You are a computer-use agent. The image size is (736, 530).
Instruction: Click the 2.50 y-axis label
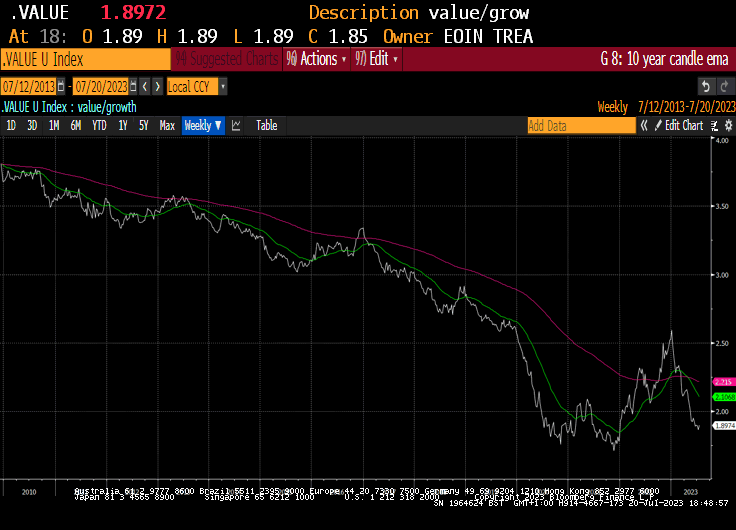[x=722, y=343]
